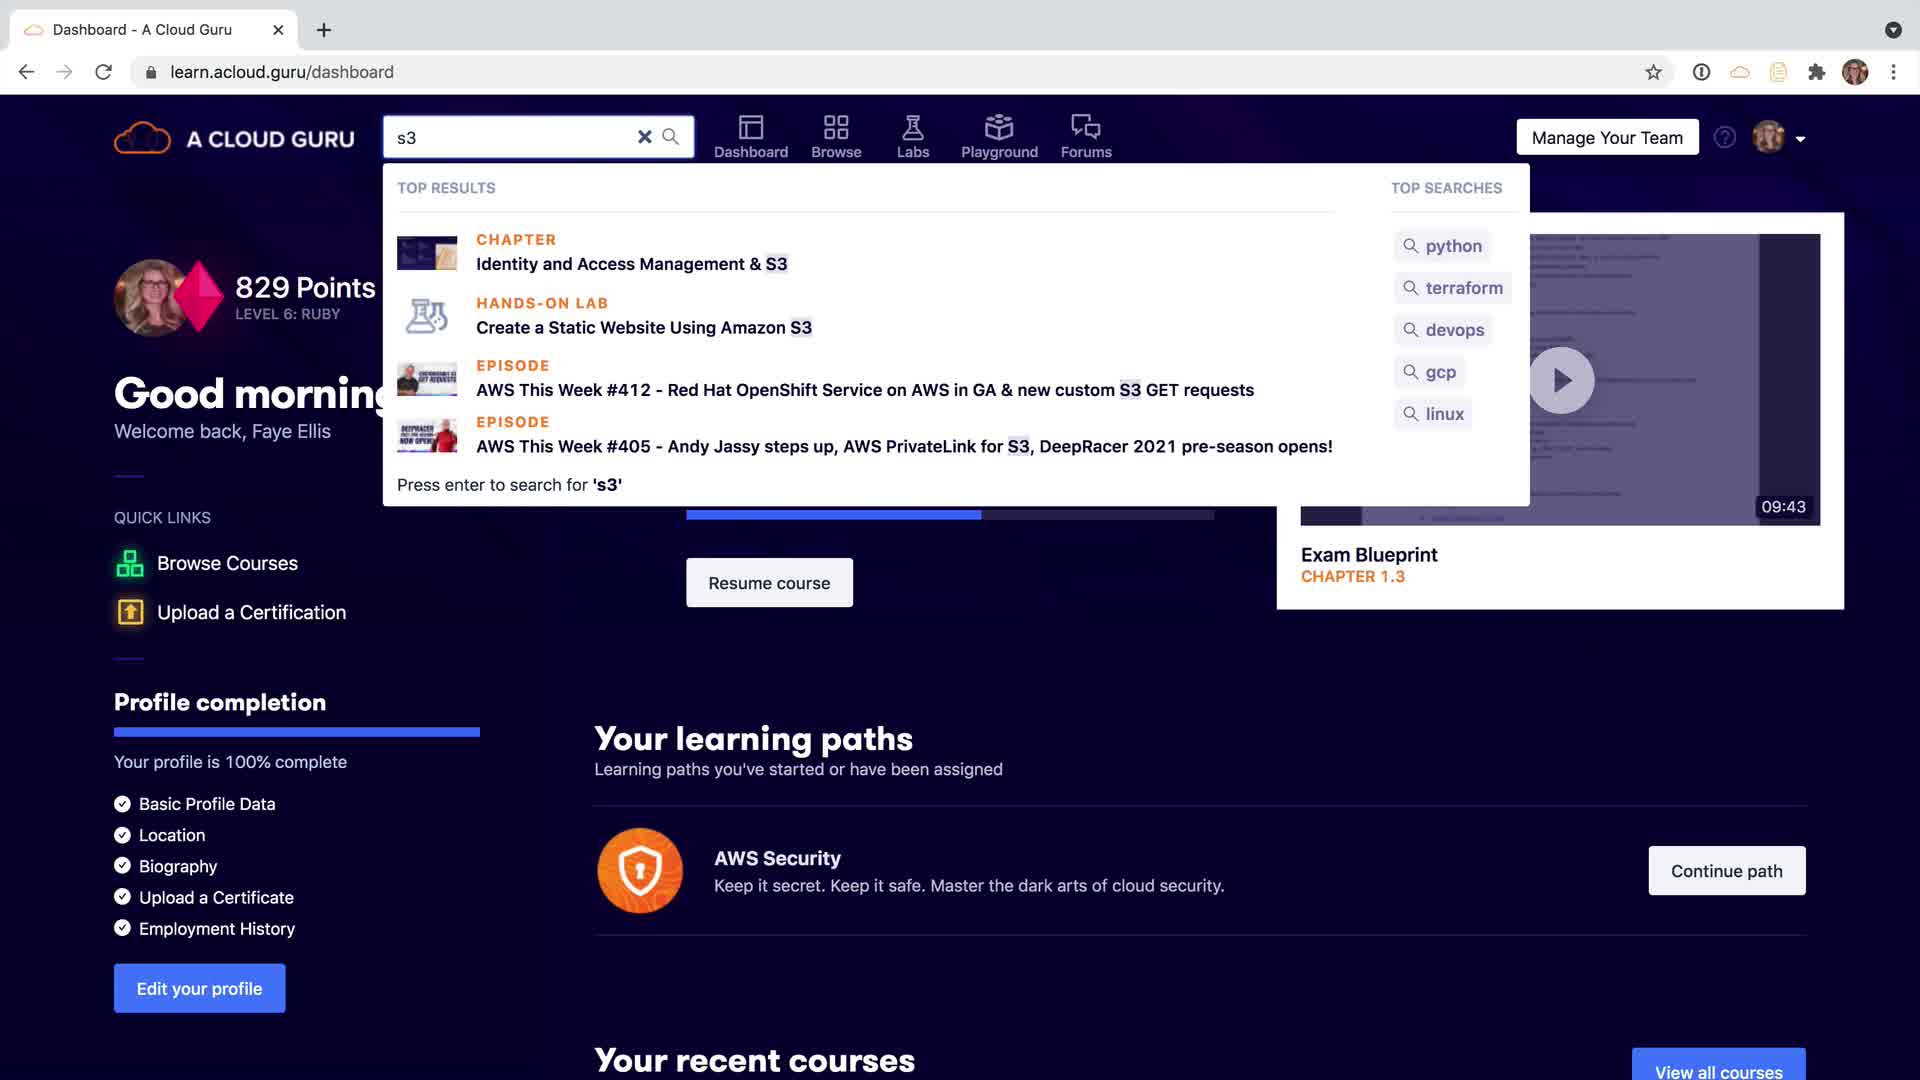Open the Playground box icon

pyautogui.click(x=998, y=127)
